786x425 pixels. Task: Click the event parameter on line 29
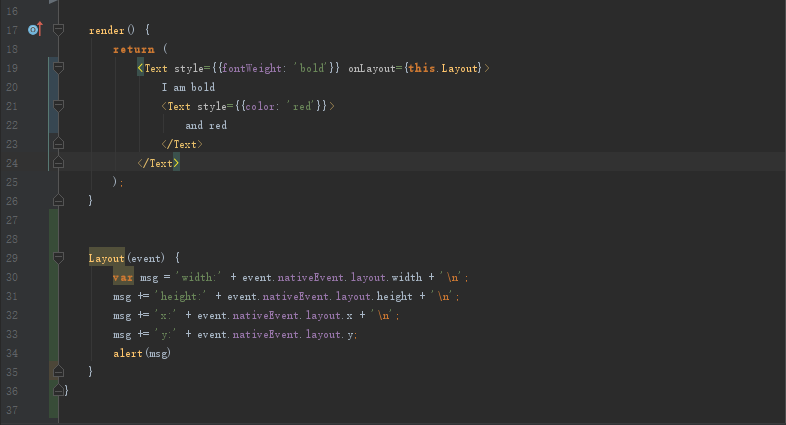point(146,258)
